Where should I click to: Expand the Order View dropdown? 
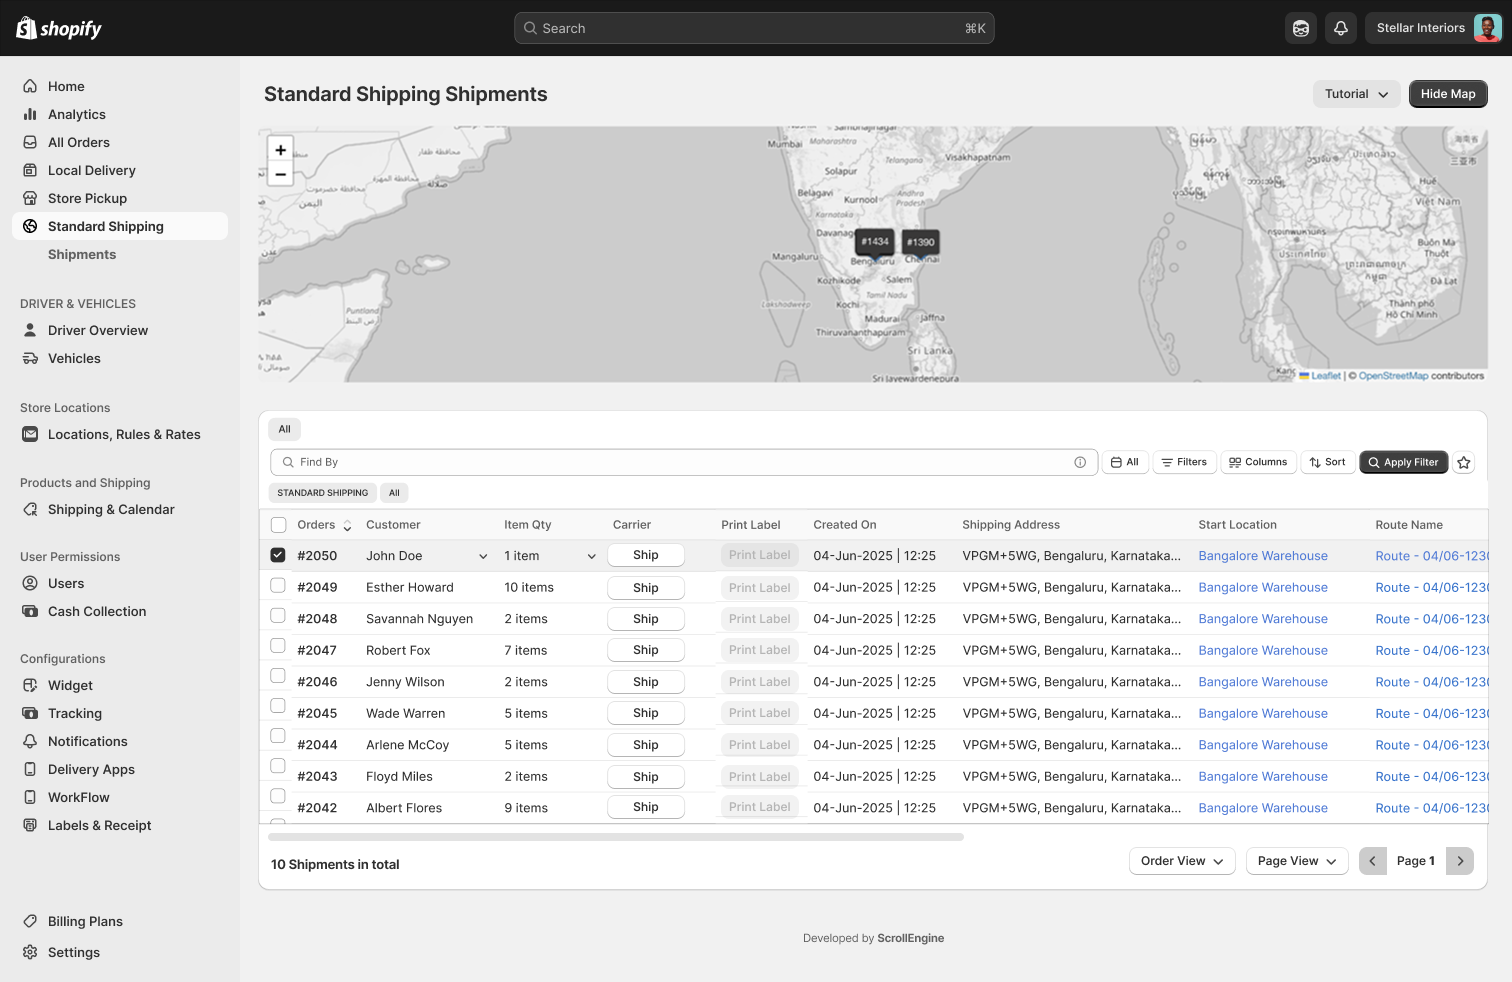point(1182,861)
